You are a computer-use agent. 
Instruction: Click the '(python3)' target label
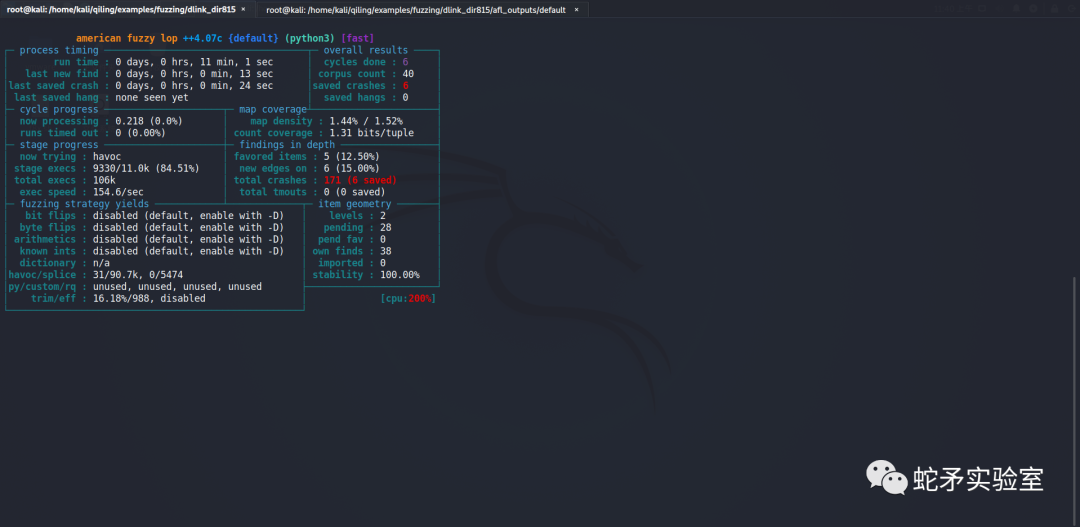point(310,39)
